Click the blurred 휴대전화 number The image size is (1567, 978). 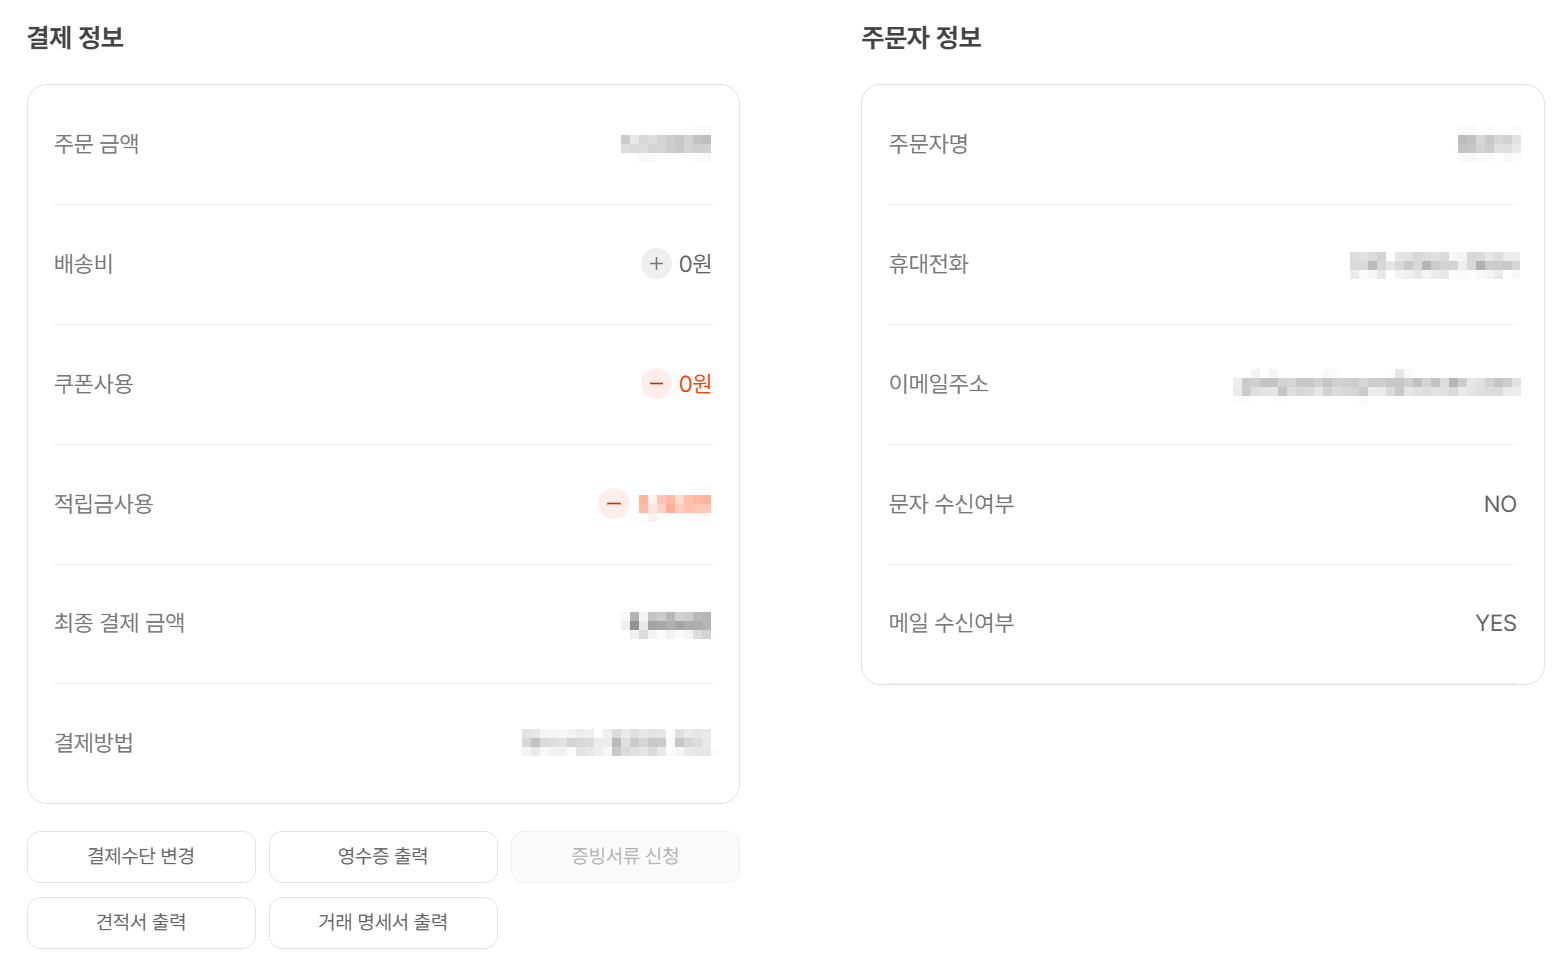1434,264
